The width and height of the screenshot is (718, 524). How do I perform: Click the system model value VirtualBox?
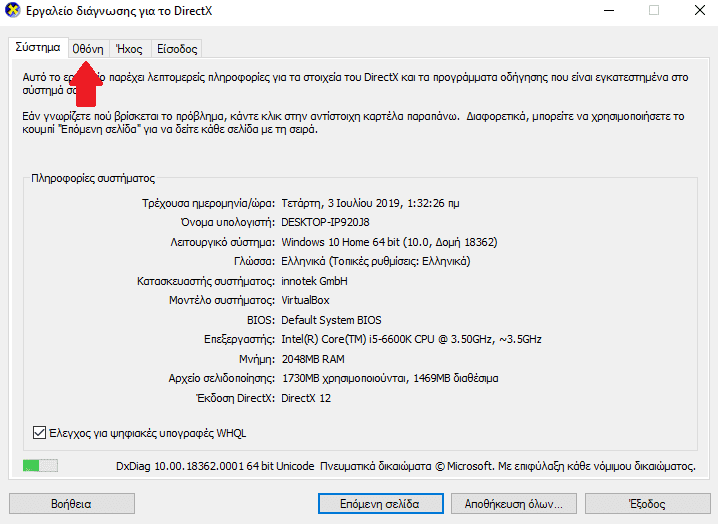pos(305,300)
